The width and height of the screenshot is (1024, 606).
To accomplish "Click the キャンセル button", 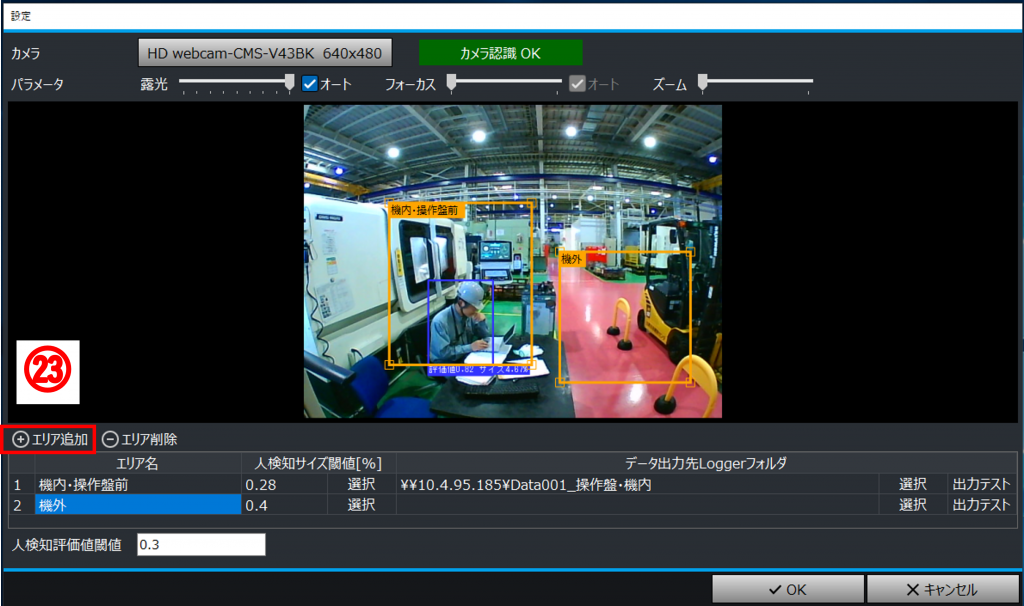I will pos(942,590).
